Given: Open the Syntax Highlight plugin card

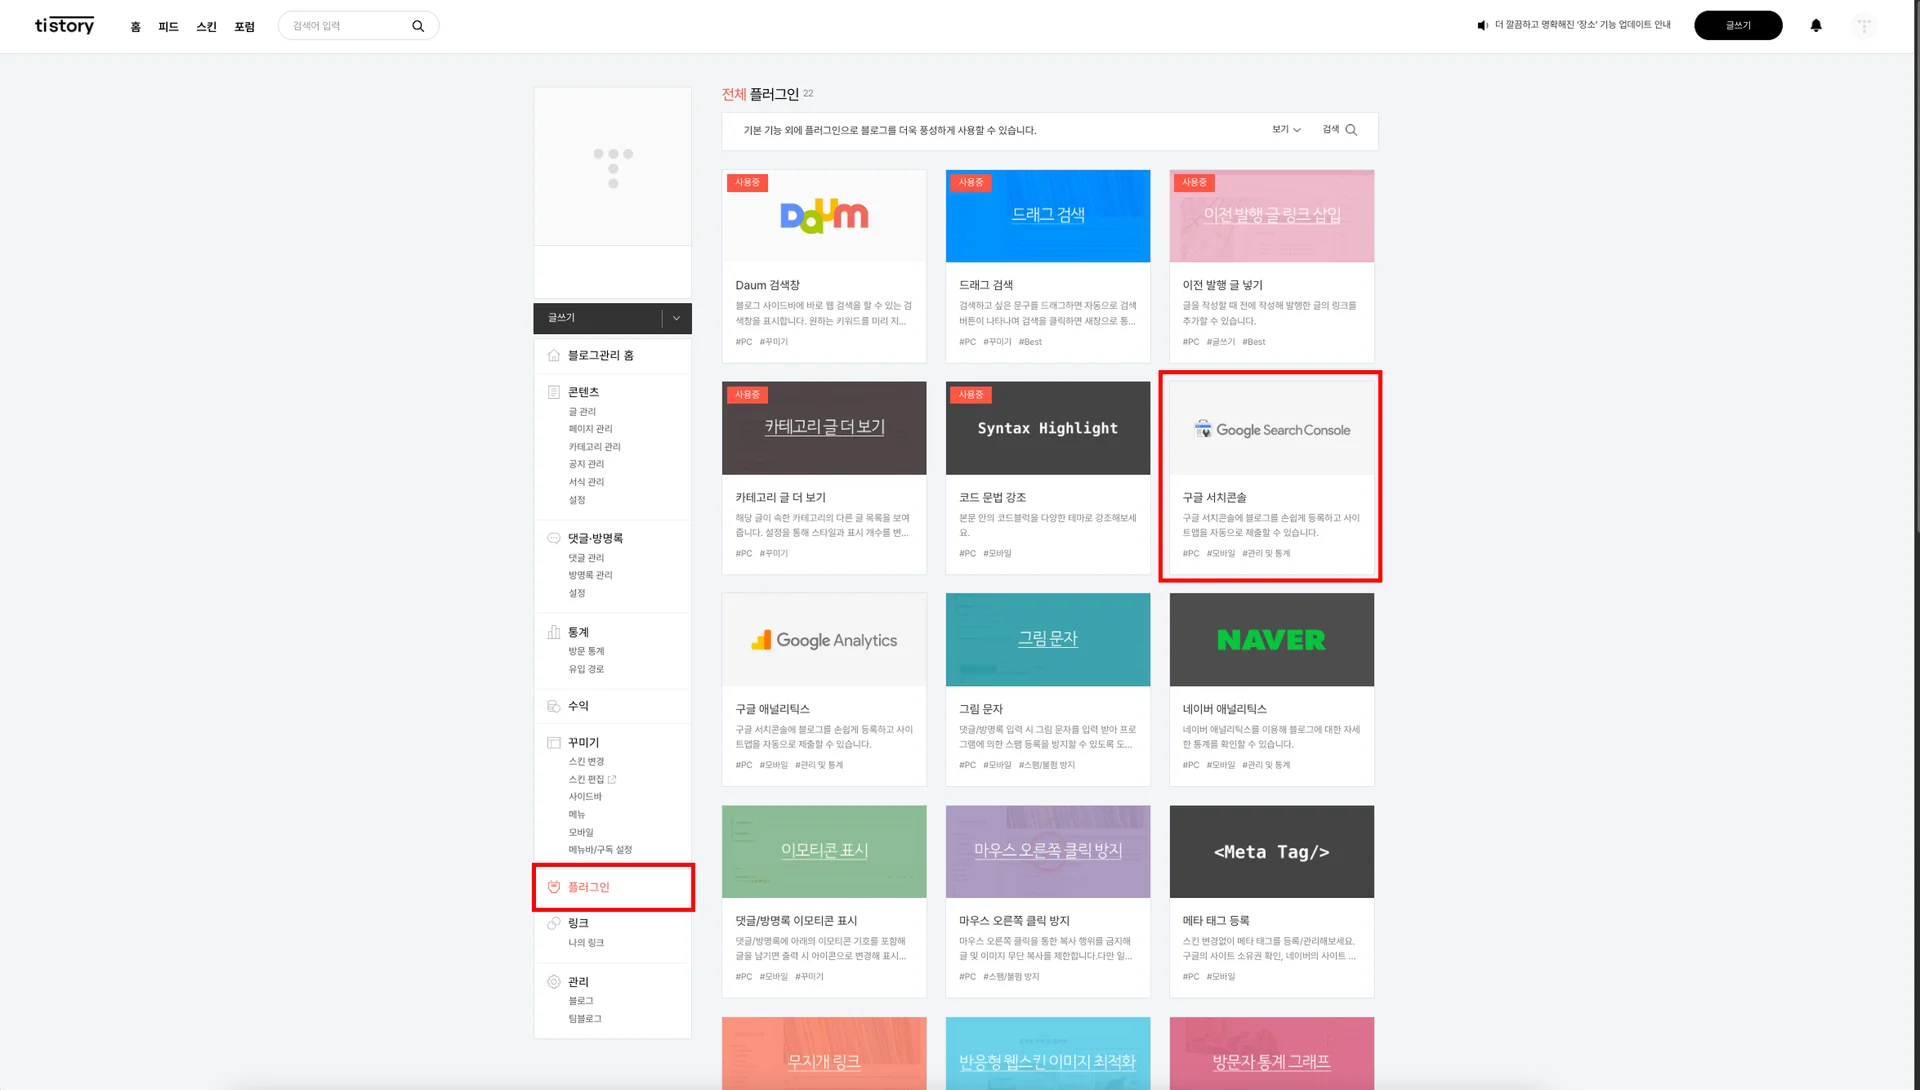Looking at the screenshot, I should [1048, 478].
